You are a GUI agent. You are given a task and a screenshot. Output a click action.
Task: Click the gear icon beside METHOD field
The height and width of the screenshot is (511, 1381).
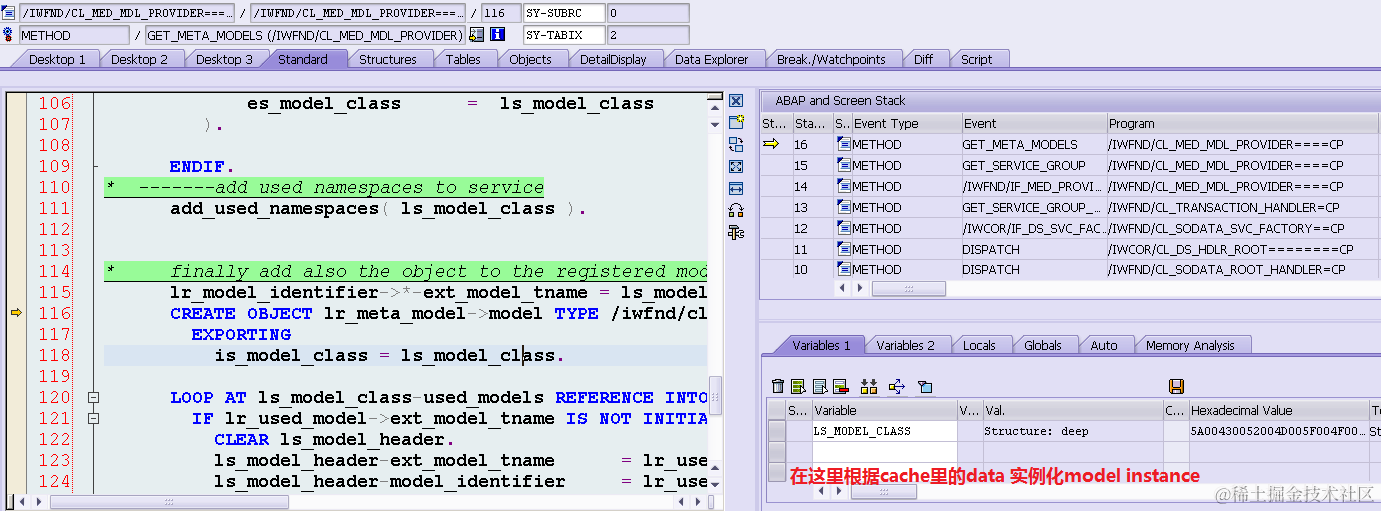(x=9, y=35)
